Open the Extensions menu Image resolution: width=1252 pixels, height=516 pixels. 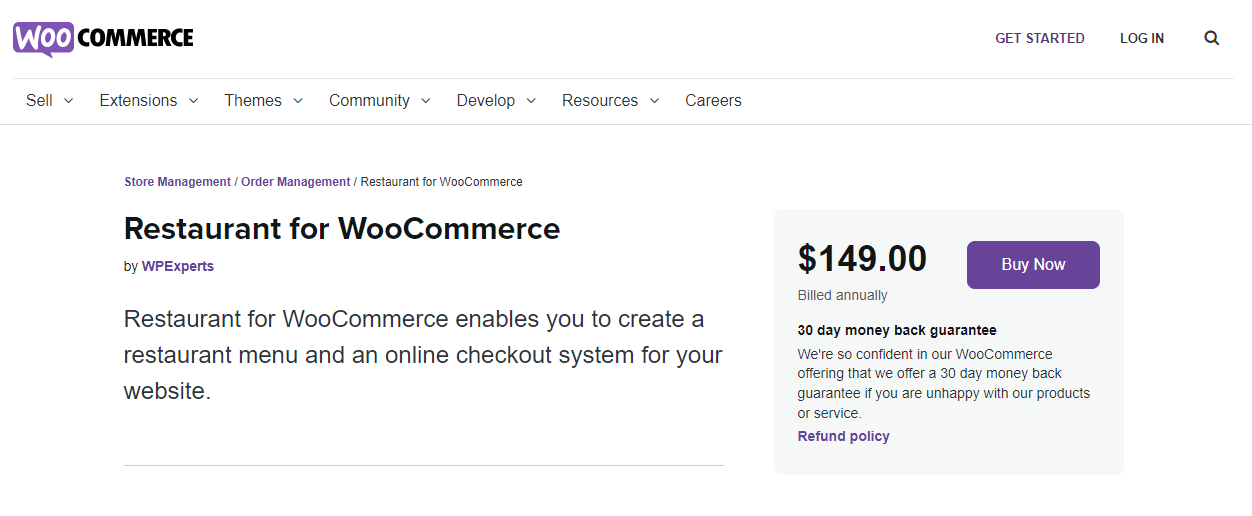coord(138,100)
